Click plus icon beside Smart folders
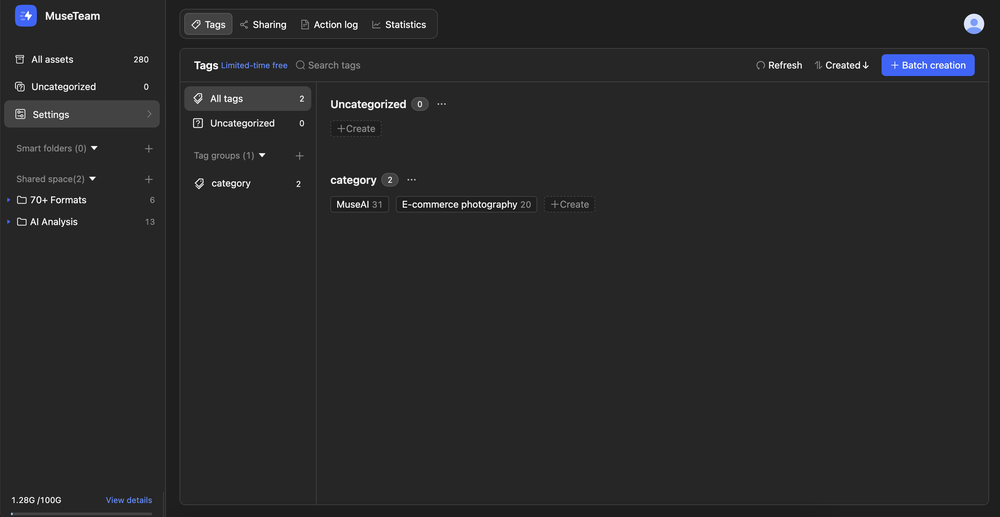This screenshot has height=517, width=1000. pyautogui.click(x=149, y=149)
